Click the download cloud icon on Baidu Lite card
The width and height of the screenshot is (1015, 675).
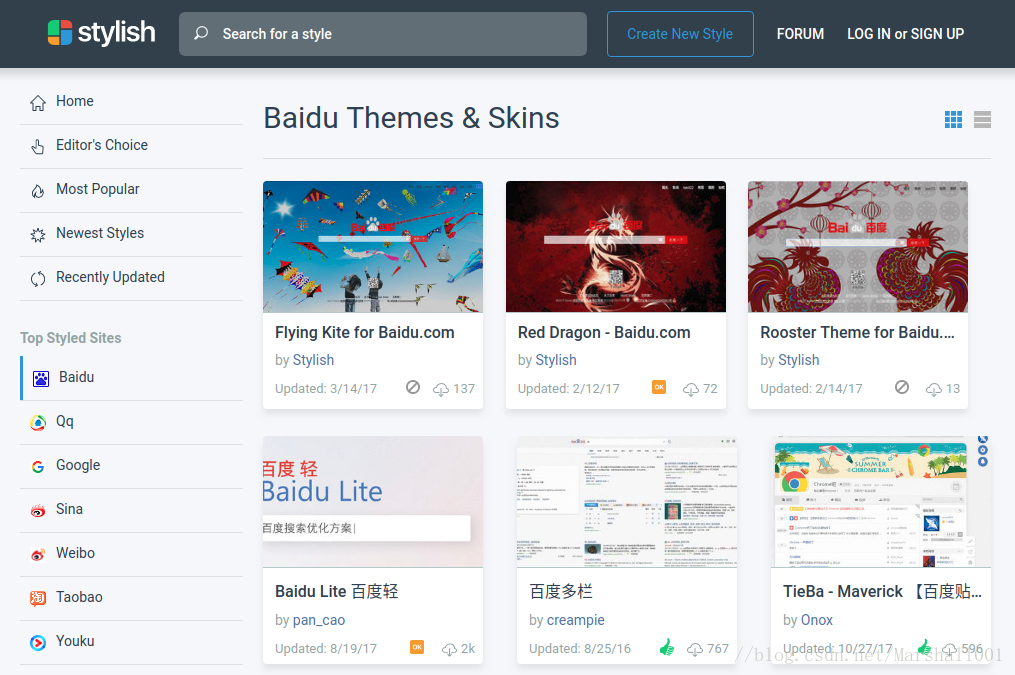coord(449,649)
